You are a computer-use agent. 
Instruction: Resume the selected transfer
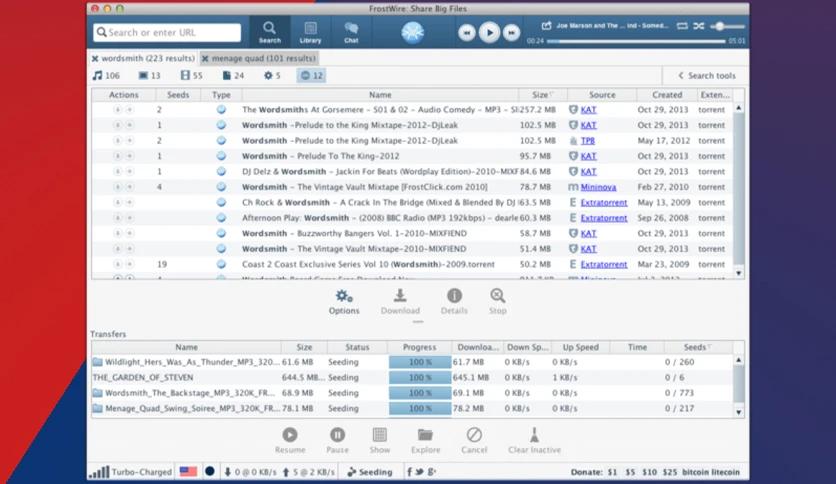coord(290,441)
